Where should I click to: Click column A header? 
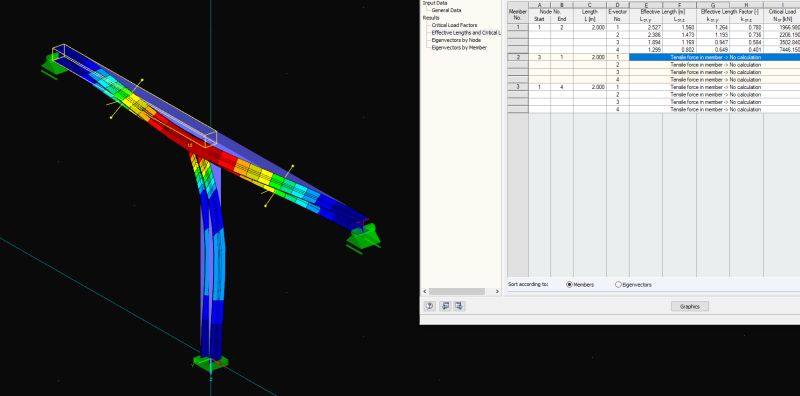click(x=539, y=5)
